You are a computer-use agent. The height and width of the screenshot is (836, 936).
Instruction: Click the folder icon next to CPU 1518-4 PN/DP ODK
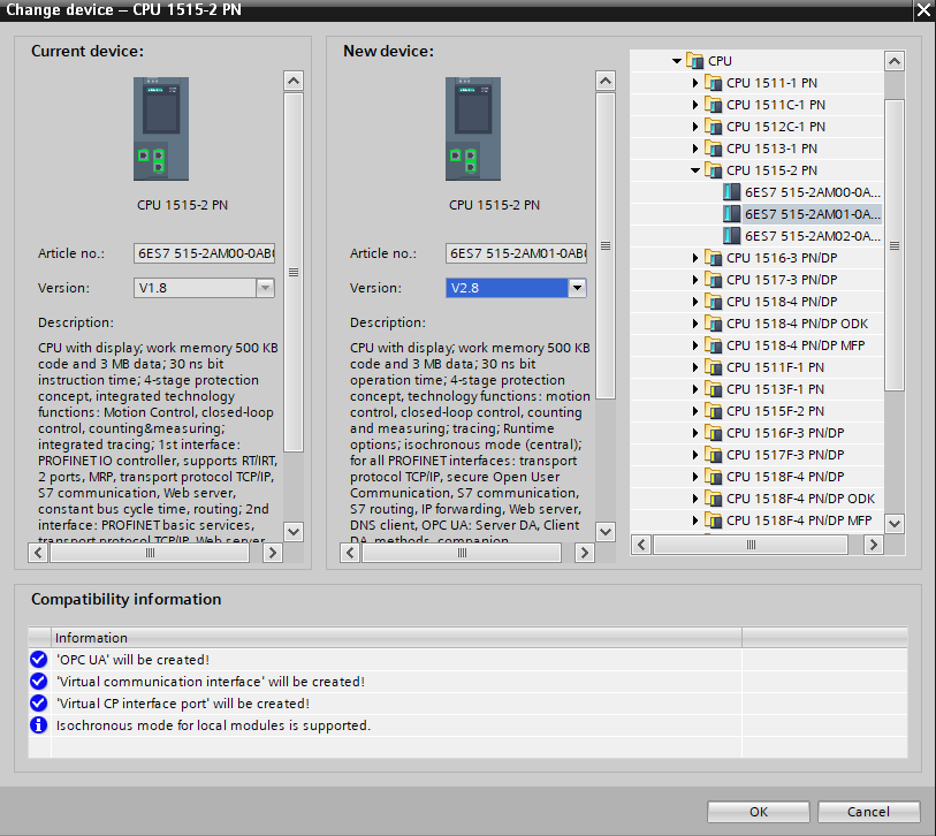[713, 324]
